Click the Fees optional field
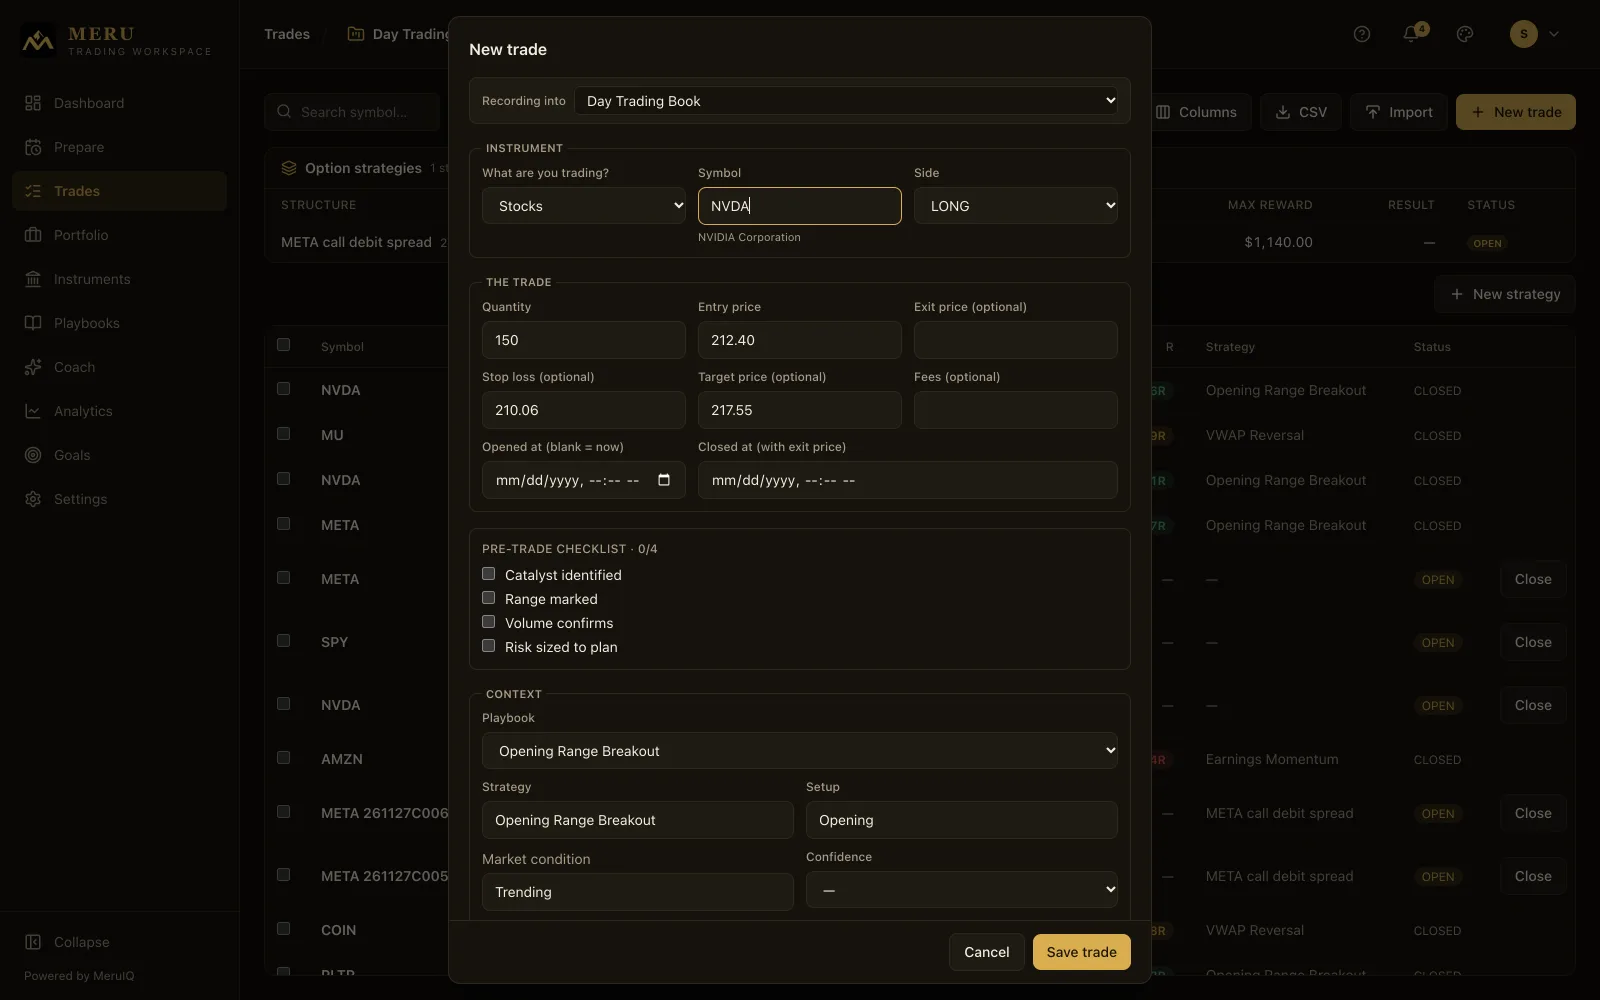Screen dimensions: 1600x1000 (x=1016, y=410)
